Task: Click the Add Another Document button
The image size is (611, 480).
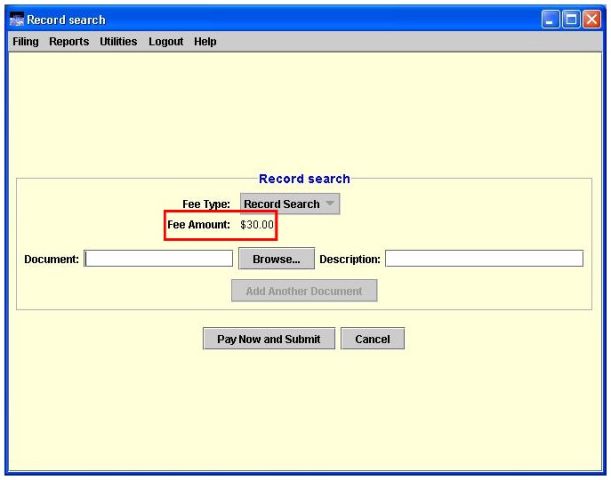Action: click(304, 291)
